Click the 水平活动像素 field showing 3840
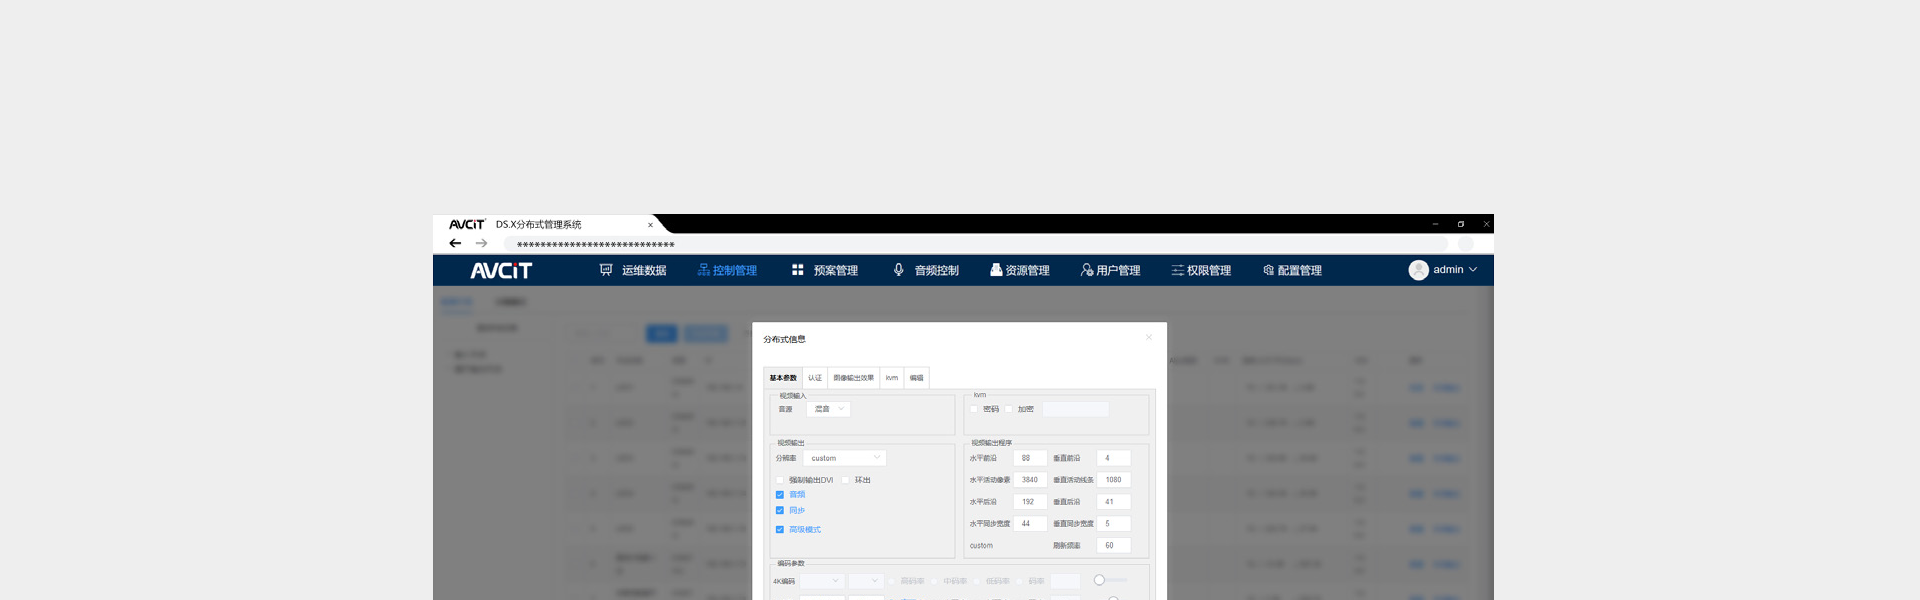This screenshot has height=600, width=1920. point(1030,480)
